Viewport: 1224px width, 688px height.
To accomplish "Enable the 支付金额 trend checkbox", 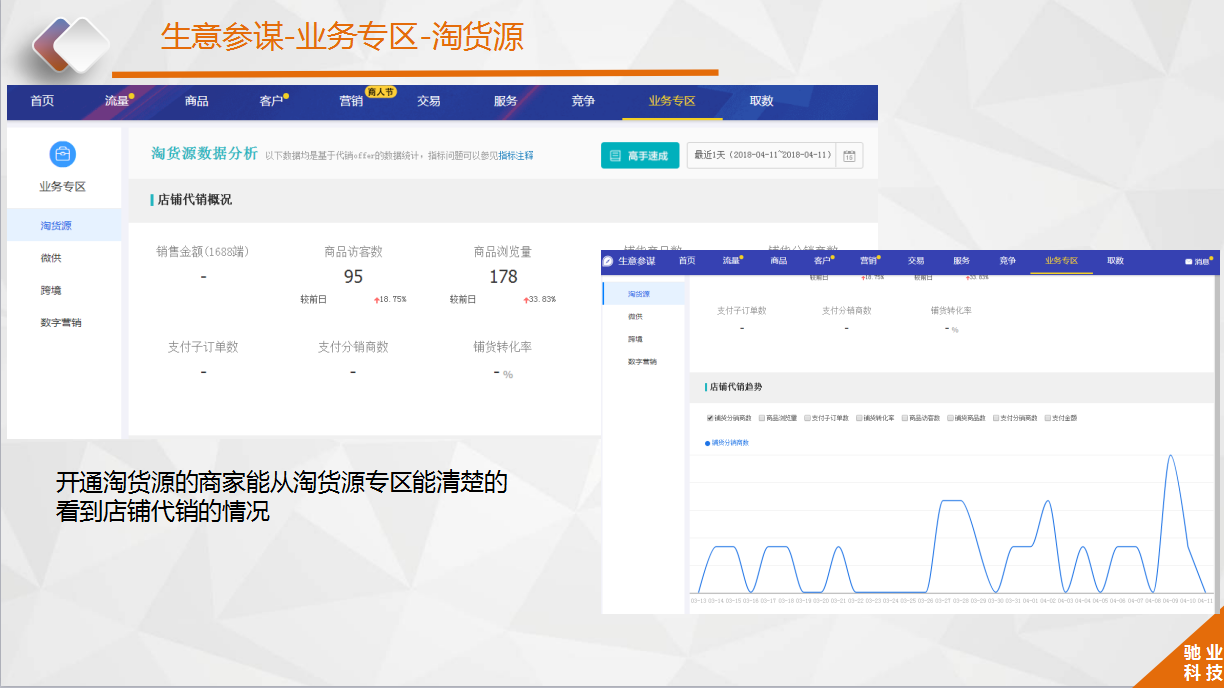I will [x=1048, y=418].
